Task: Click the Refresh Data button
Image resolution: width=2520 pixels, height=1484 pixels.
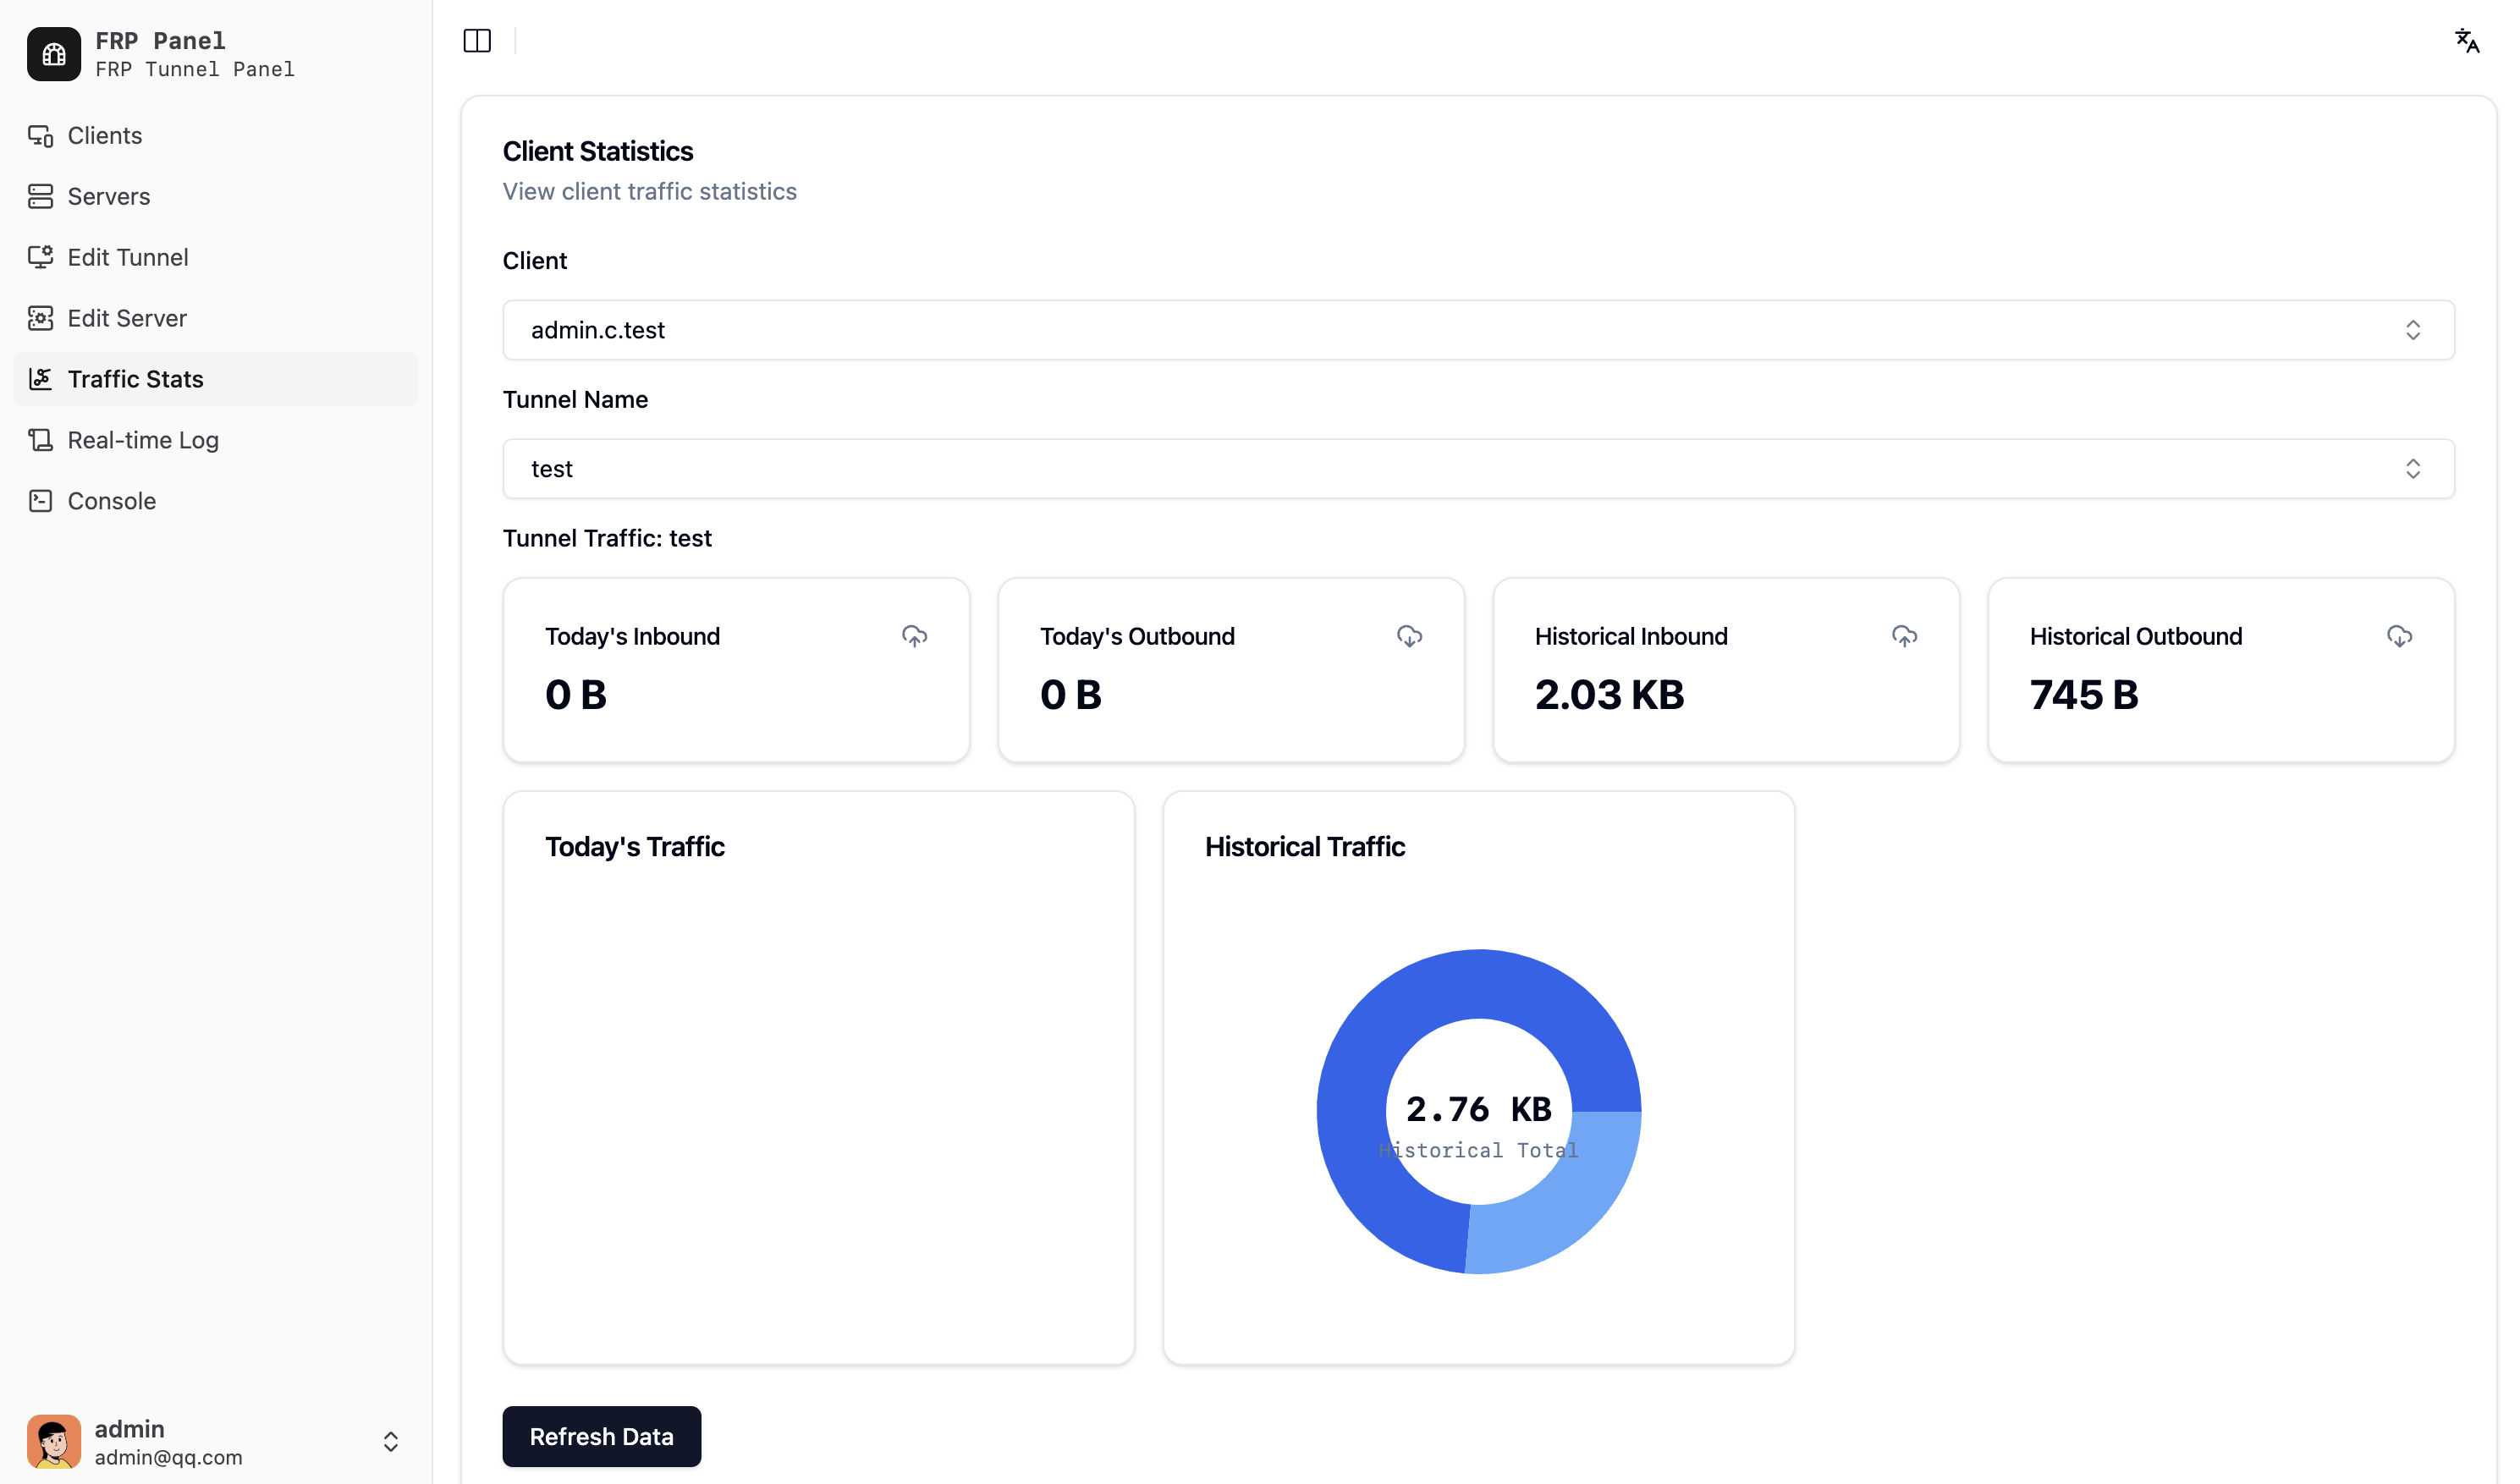Action: click(x=601, y=1437)
